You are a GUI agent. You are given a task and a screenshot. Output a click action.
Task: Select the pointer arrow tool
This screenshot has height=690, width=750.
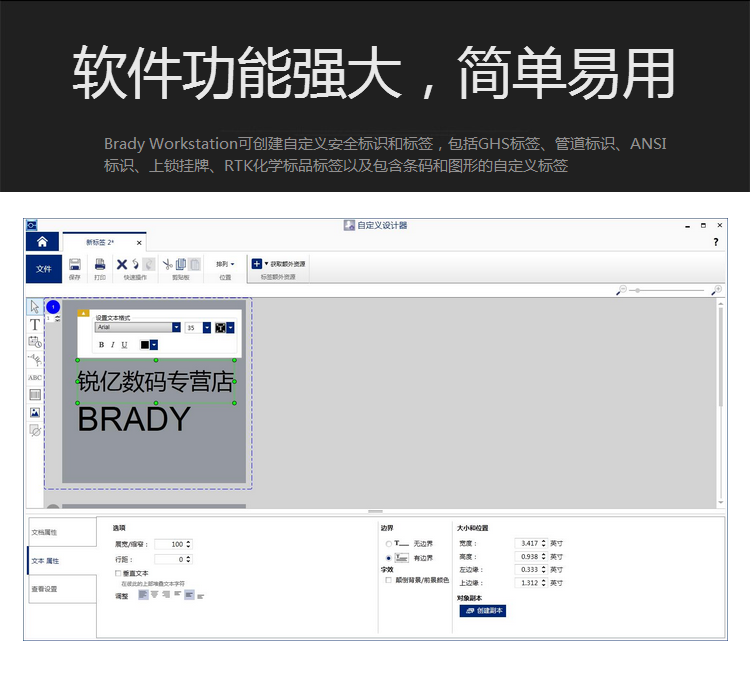[35, 306]
